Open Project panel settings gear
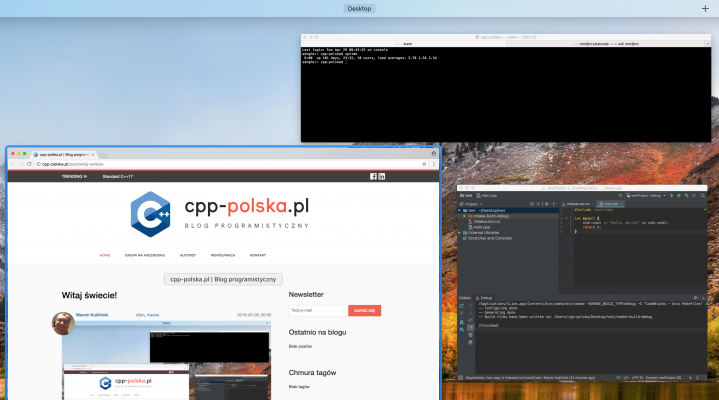The height and width of the screenshot is (400, 719). pos(546,204)
